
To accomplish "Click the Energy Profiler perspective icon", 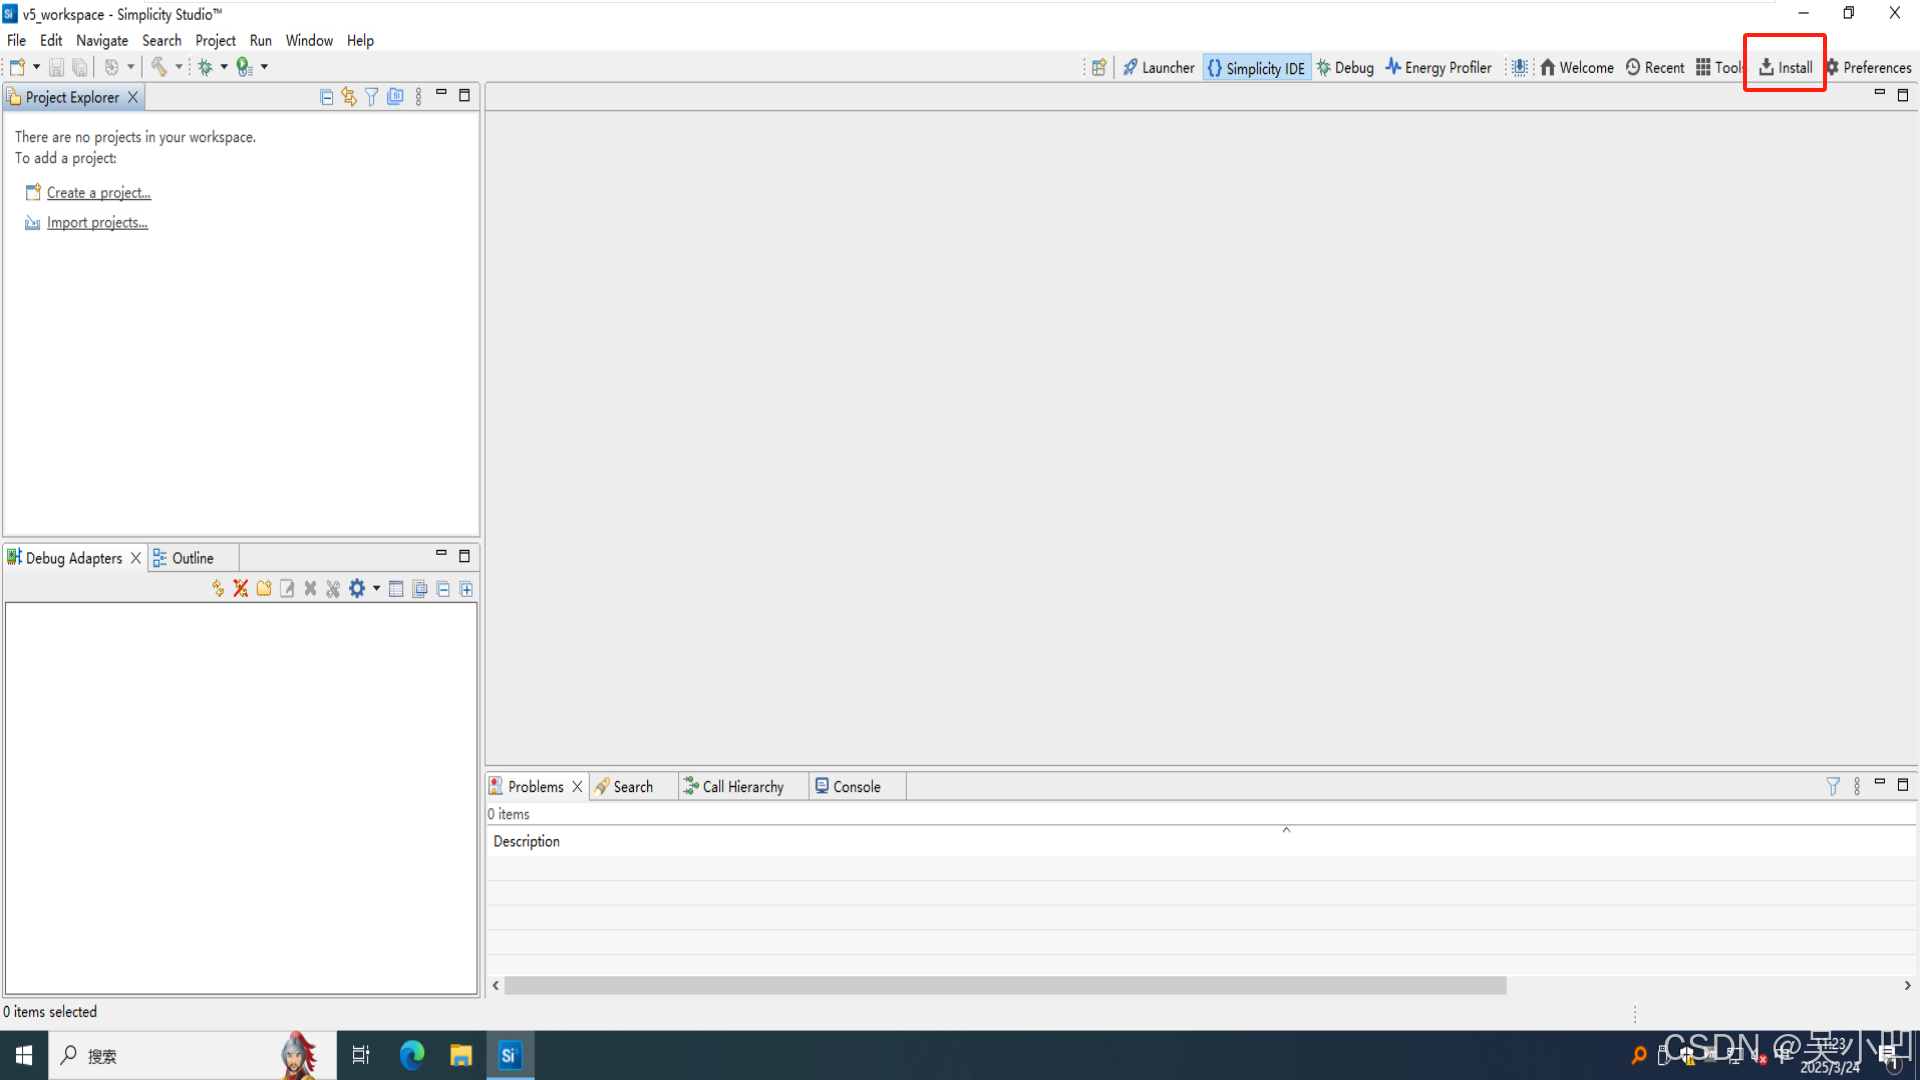I will pos(1393,67).
